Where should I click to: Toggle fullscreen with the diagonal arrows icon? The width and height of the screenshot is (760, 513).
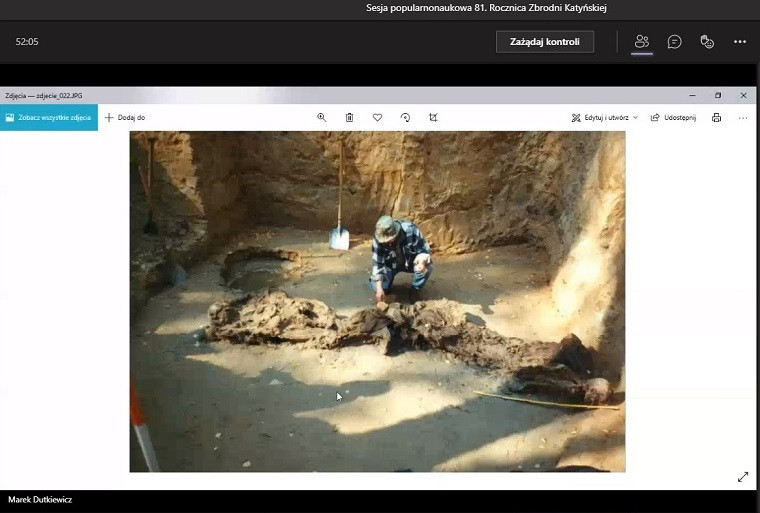tap(743, 477)
